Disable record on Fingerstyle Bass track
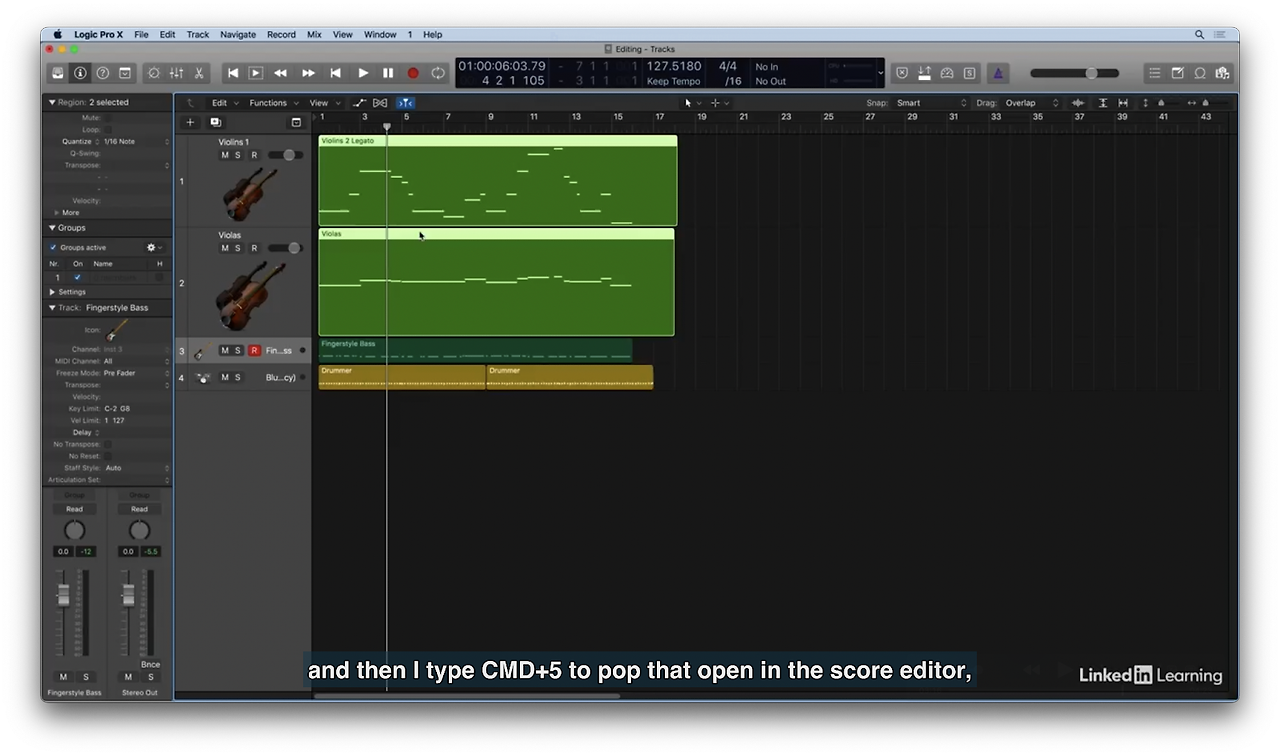 [x=254, y=351]
